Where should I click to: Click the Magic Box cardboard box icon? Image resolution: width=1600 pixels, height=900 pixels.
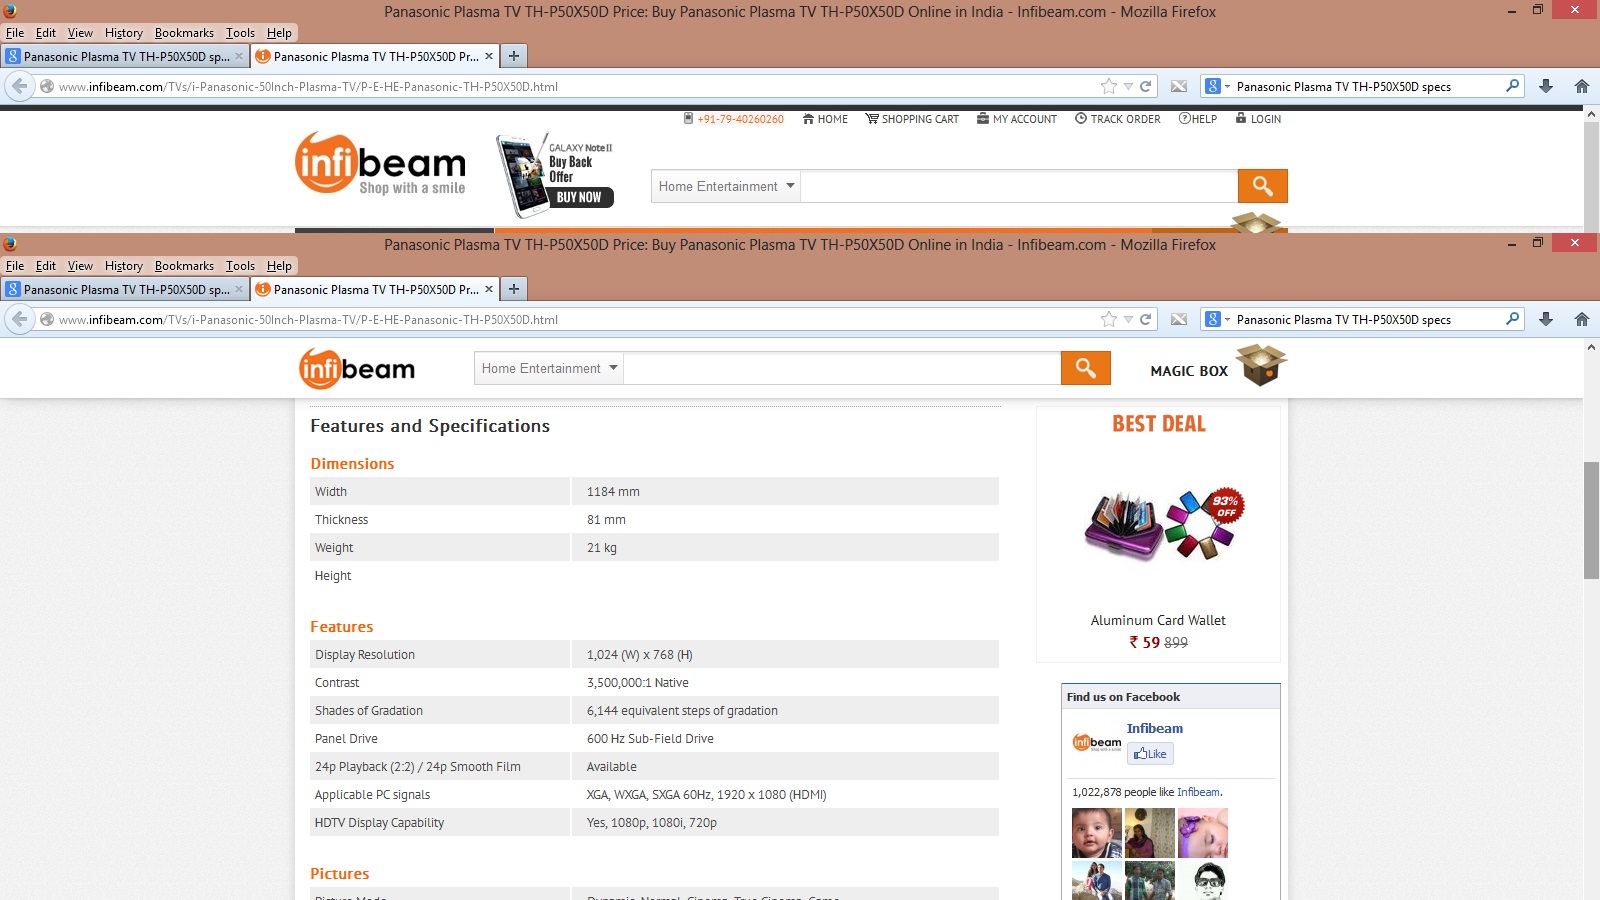click(x=1261, y=365)
